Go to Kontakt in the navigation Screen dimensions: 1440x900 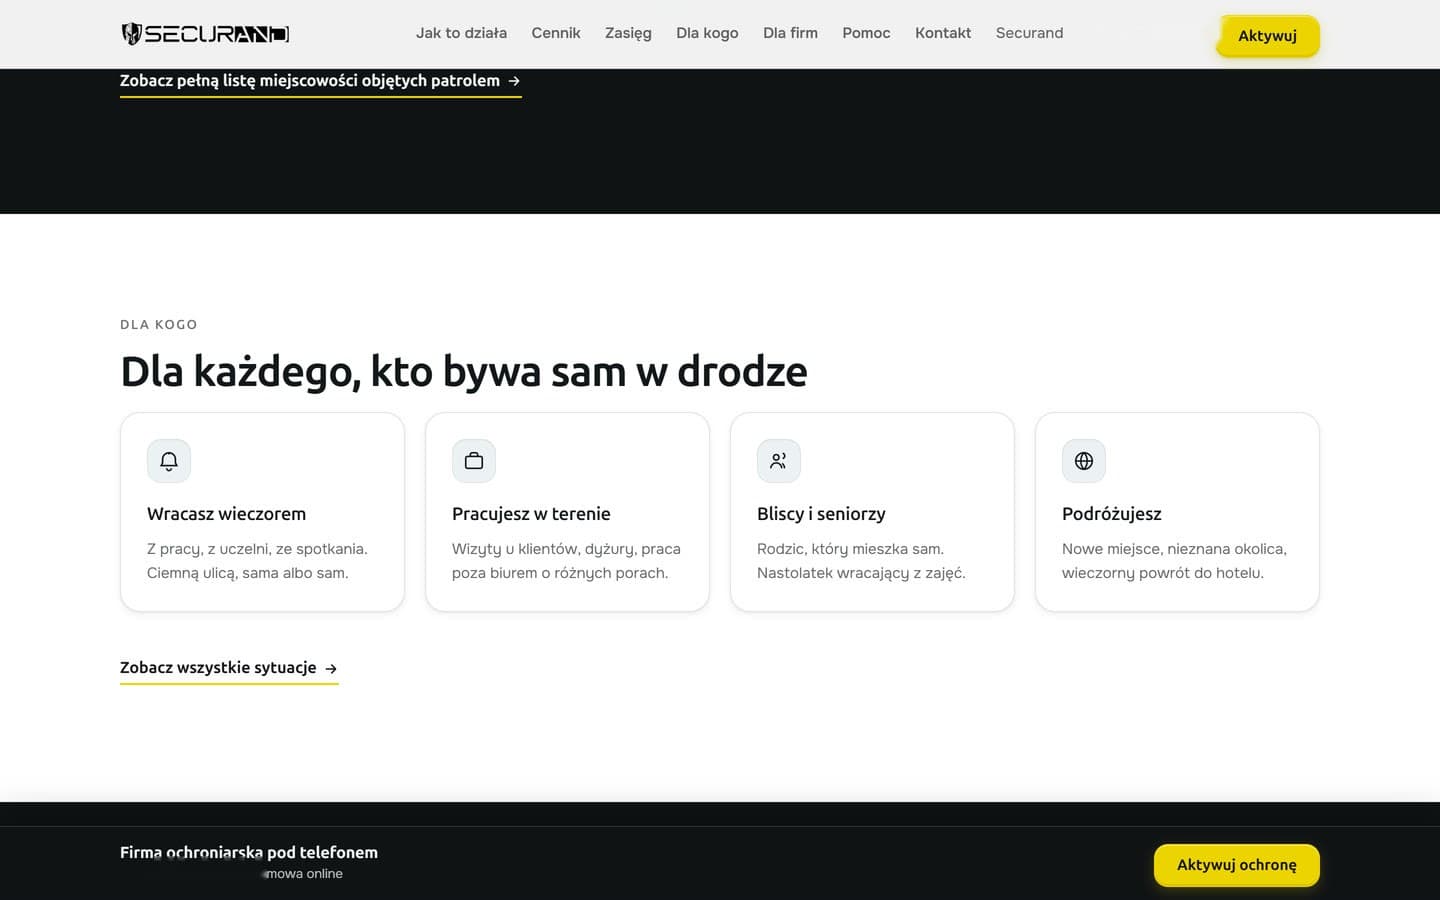click(x=943, y=33)
